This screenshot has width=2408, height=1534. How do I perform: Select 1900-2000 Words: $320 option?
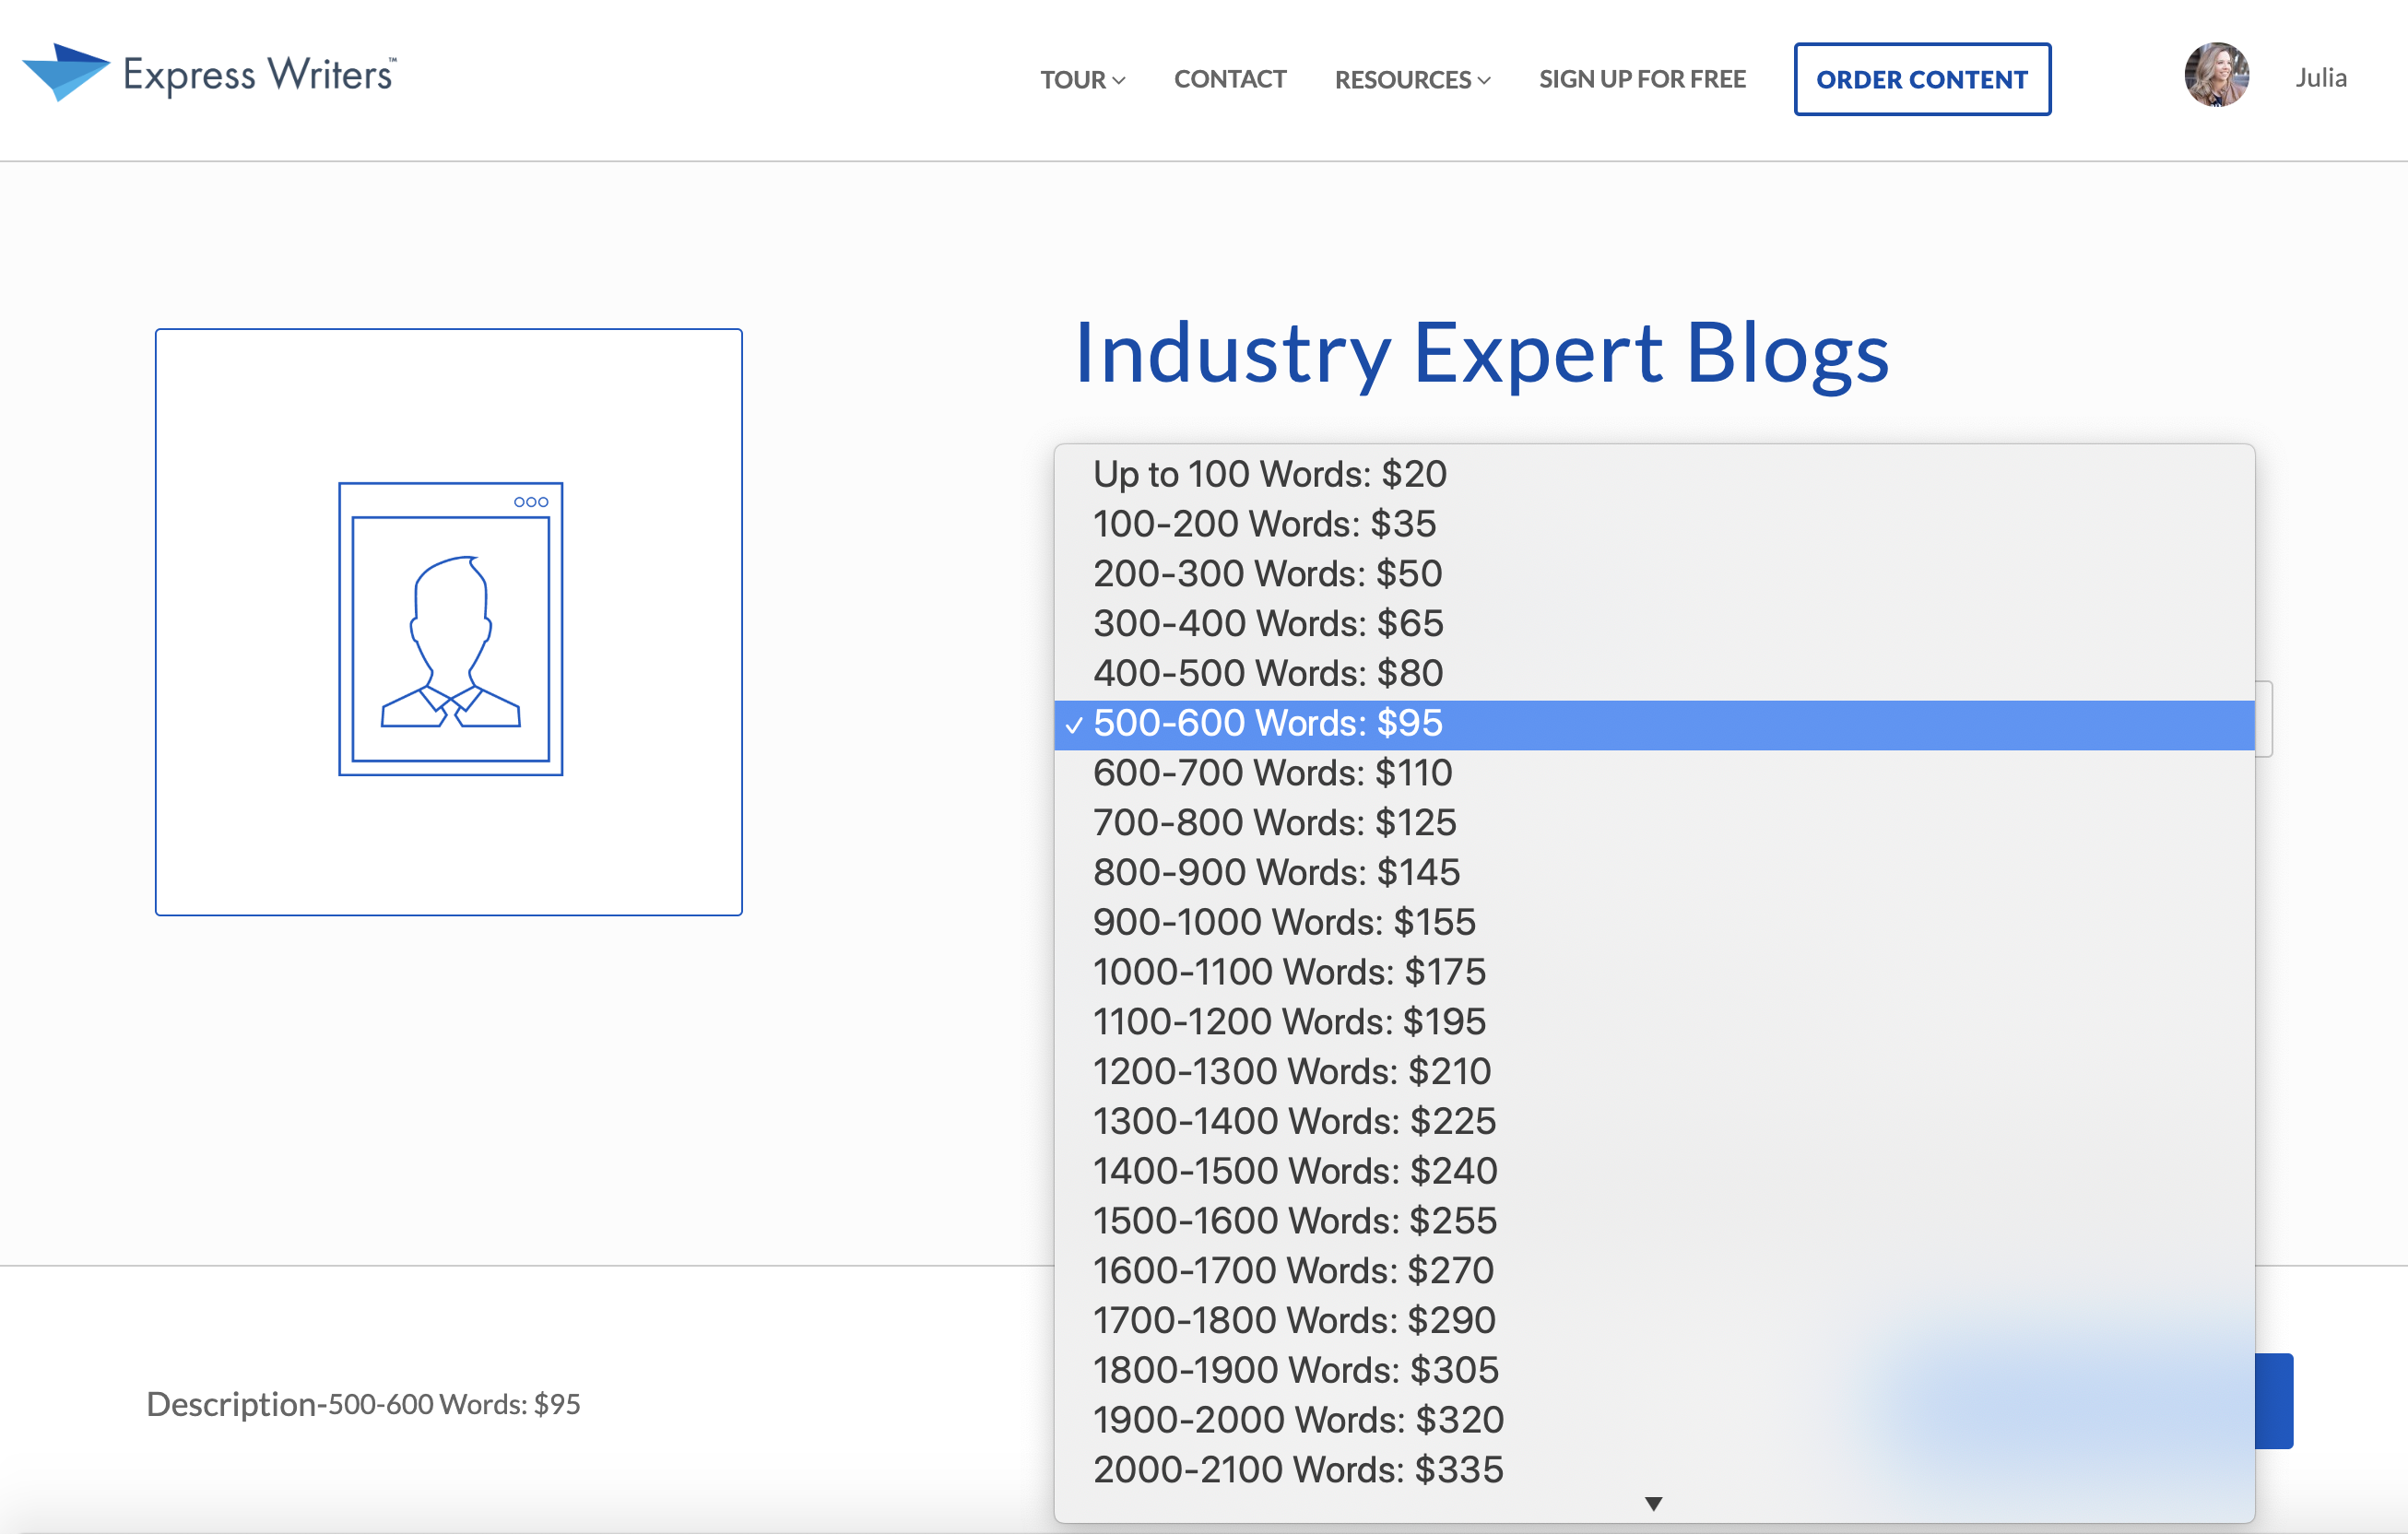click(1654, 1420)
